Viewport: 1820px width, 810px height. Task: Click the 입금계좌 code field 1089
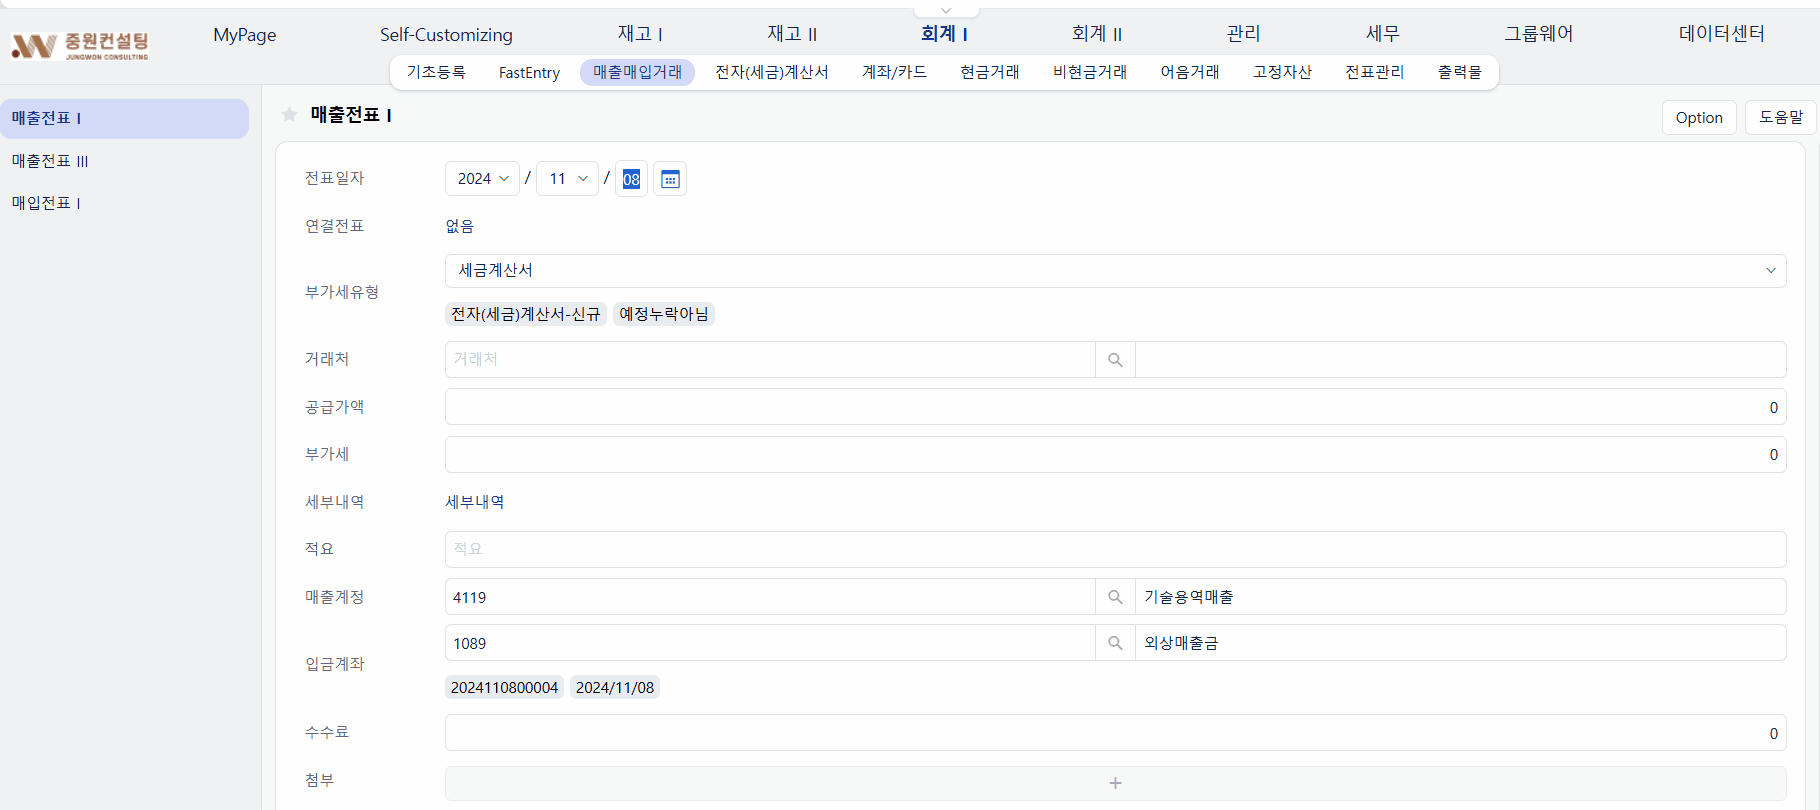(x=770, y=643)
